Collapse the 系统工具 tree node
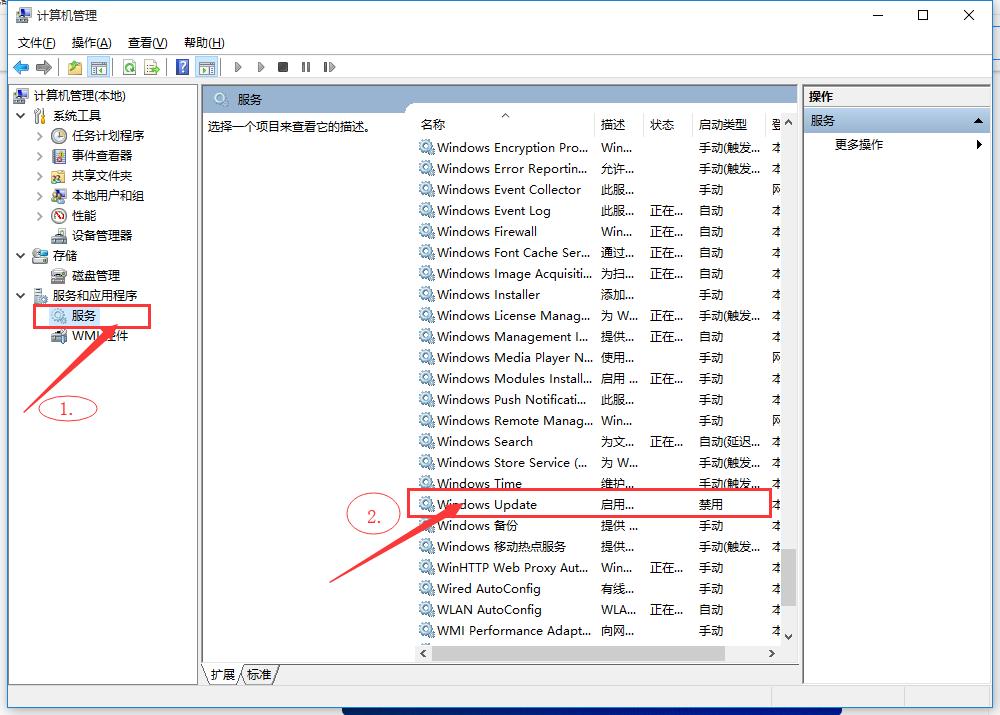1000x715 pixels. [20, 115]
